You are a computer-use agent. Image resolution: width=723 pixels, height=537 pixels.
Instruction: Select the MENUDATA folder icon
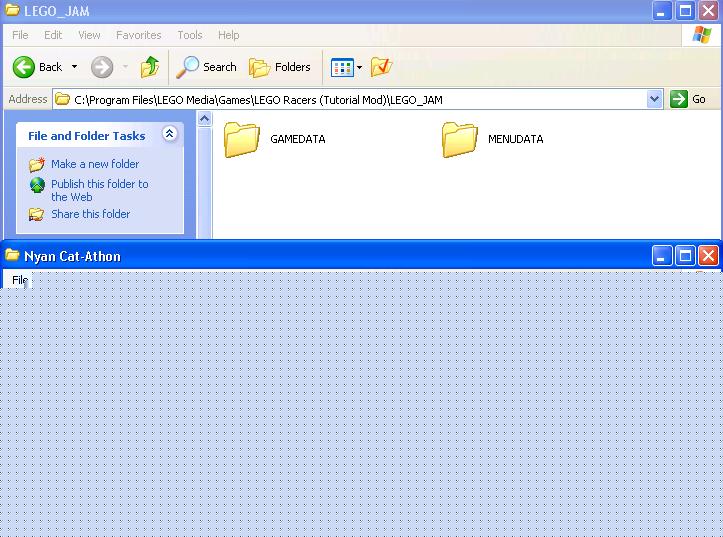point(459,139)
